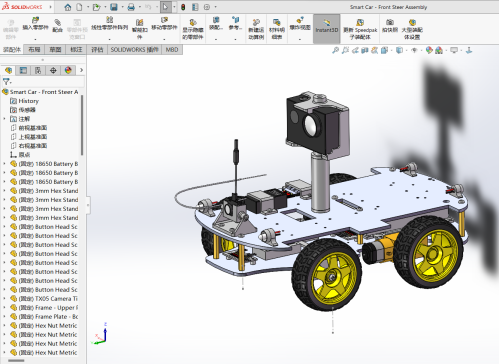The height and width of the screenshot is (364, 499).
Task: Select the Mate paperclip tool
Action: [57, 26]
